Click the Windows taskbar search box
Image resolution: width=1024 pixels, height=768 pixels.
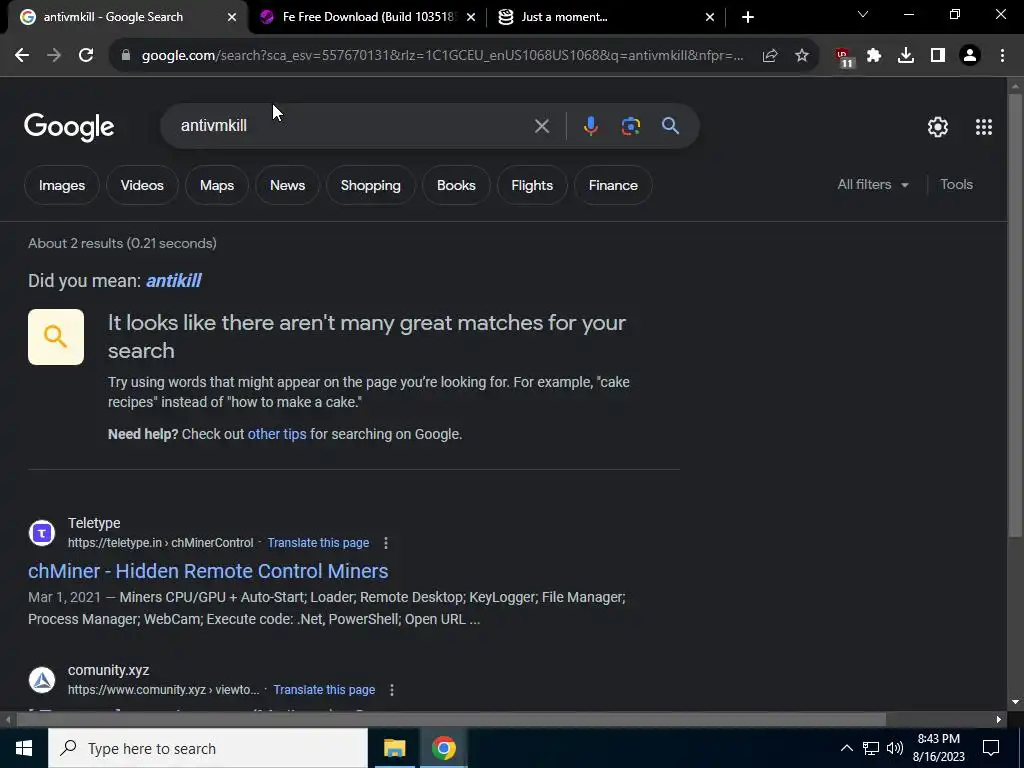pyautogui.click(x=208, y=748)
